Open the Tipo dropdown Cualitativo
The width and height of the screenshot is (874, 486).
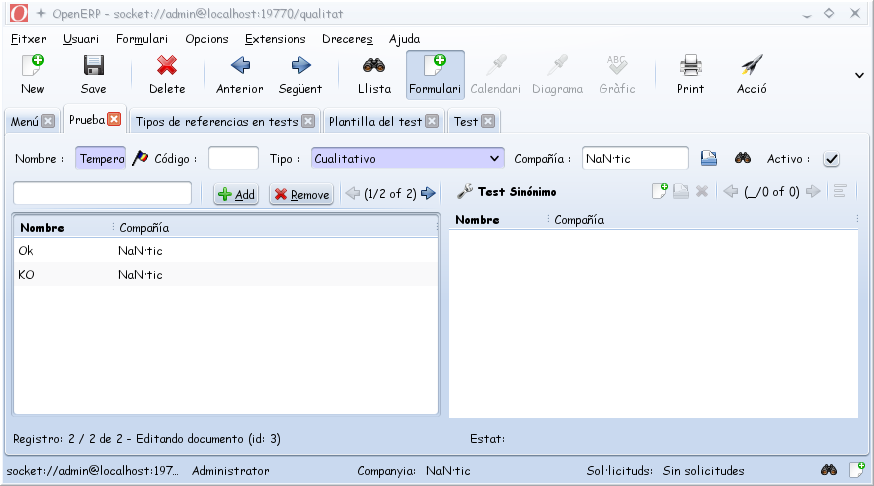tap(407, 158)
